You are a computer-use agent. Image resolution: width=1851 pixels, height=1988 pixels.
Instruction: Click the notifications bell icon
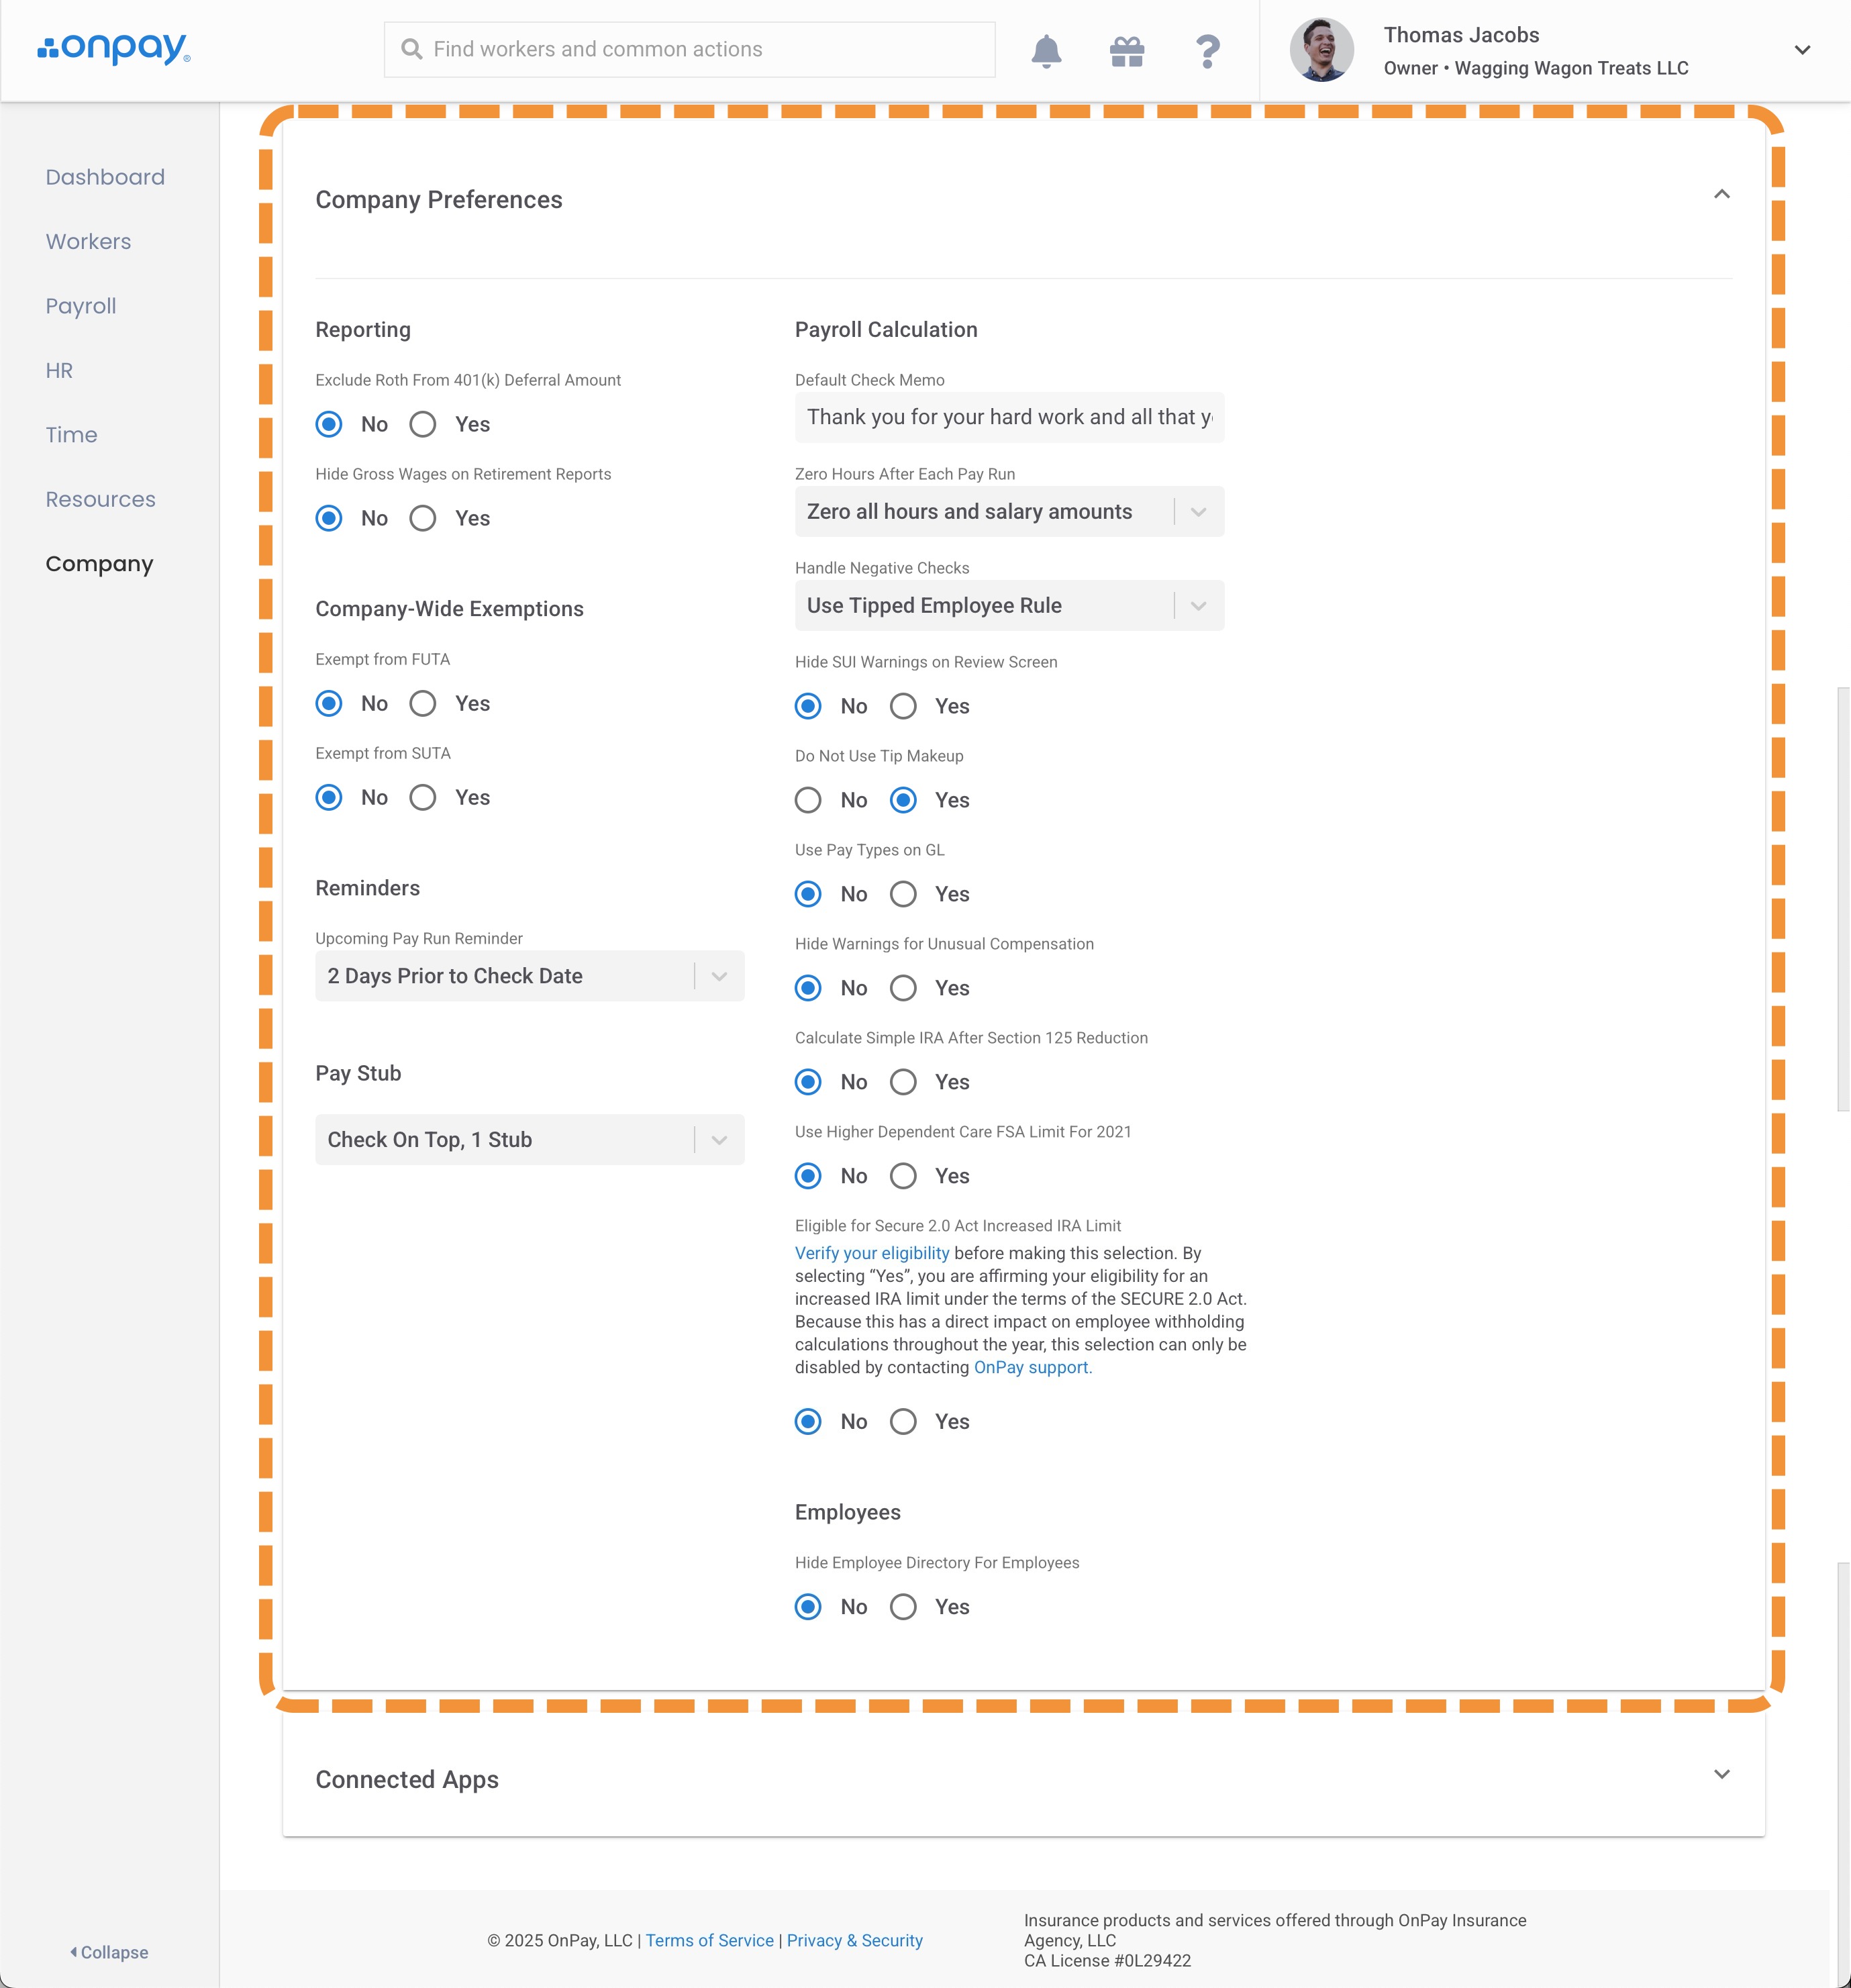tap(1045, 51)
